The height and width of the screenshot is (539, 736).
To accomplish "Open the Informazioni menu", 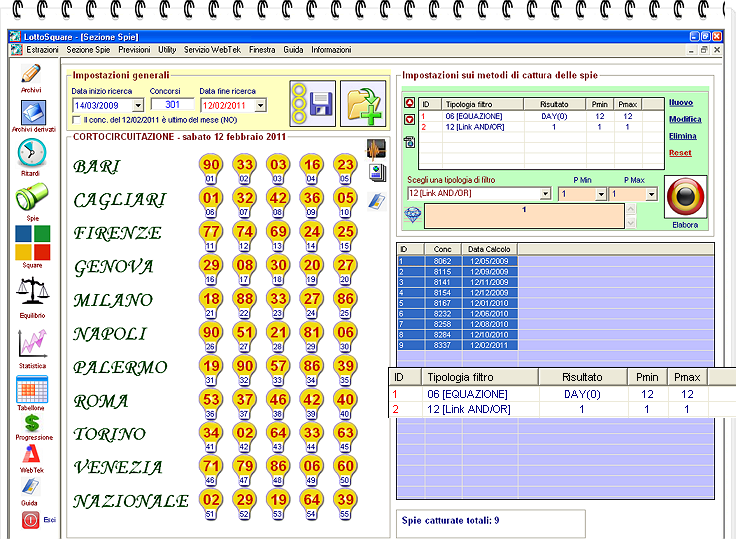I will pos(331,50).
